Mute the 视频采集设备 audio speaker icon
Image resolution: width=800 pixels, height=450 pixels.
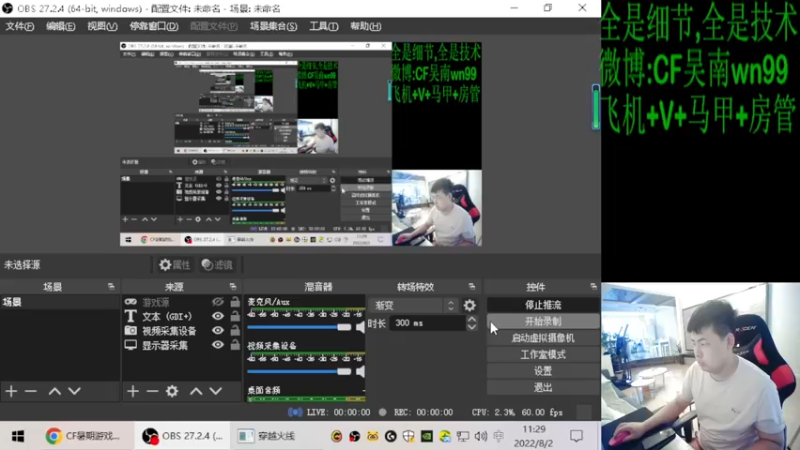click(x=360, y=371)
